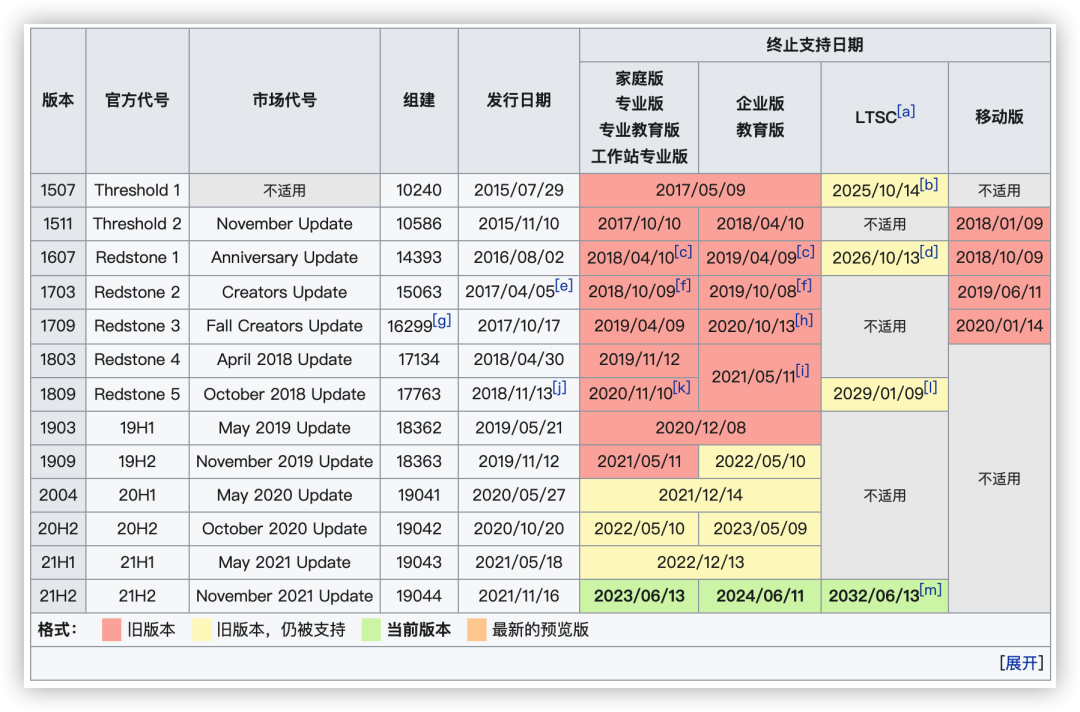Screen dimensions: 1080x712
Task: Click the 2022/12/13 end-of-support cell
Action: (x=700, y=563)
